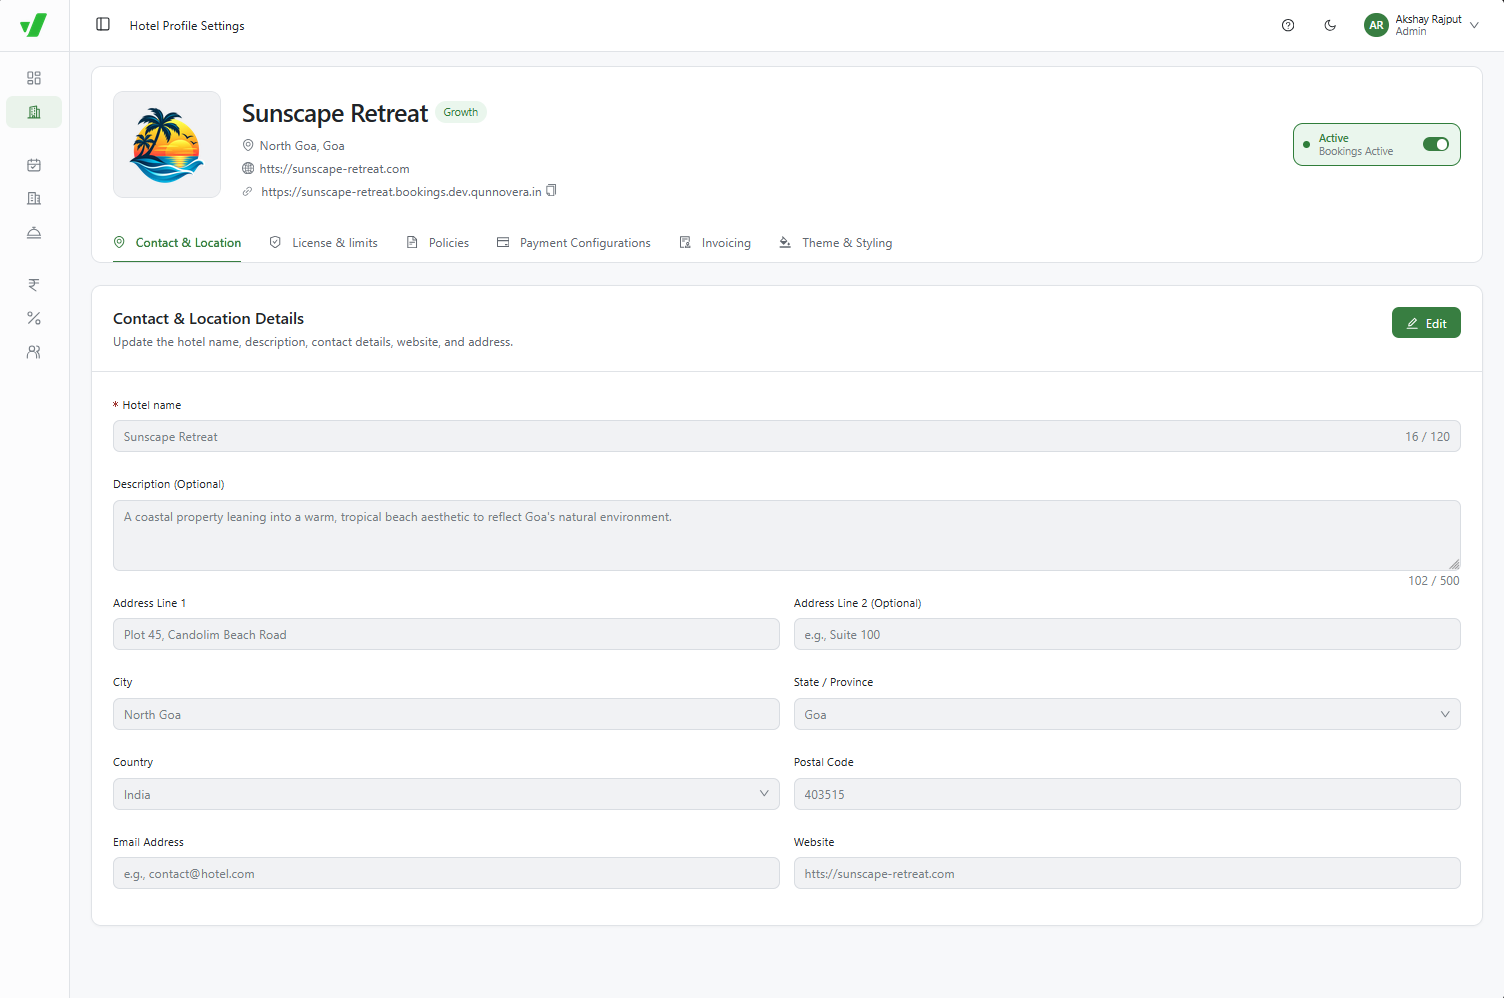Focus the Address Line 1 field
This screenshot has width=1504, height=998.
point(446,634)
